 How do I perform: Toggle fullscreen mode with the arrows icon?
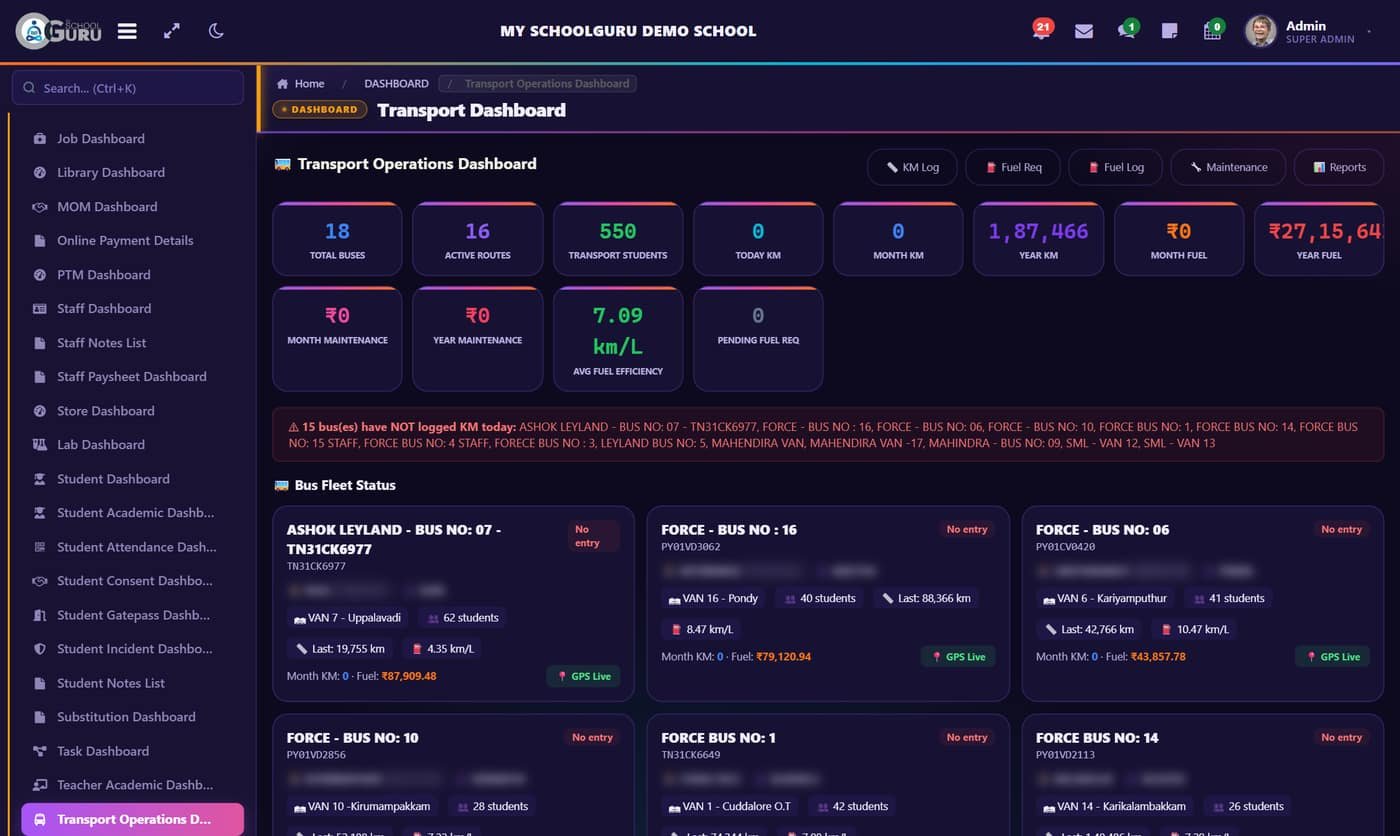pyautogui.click(x=172, y=31)
